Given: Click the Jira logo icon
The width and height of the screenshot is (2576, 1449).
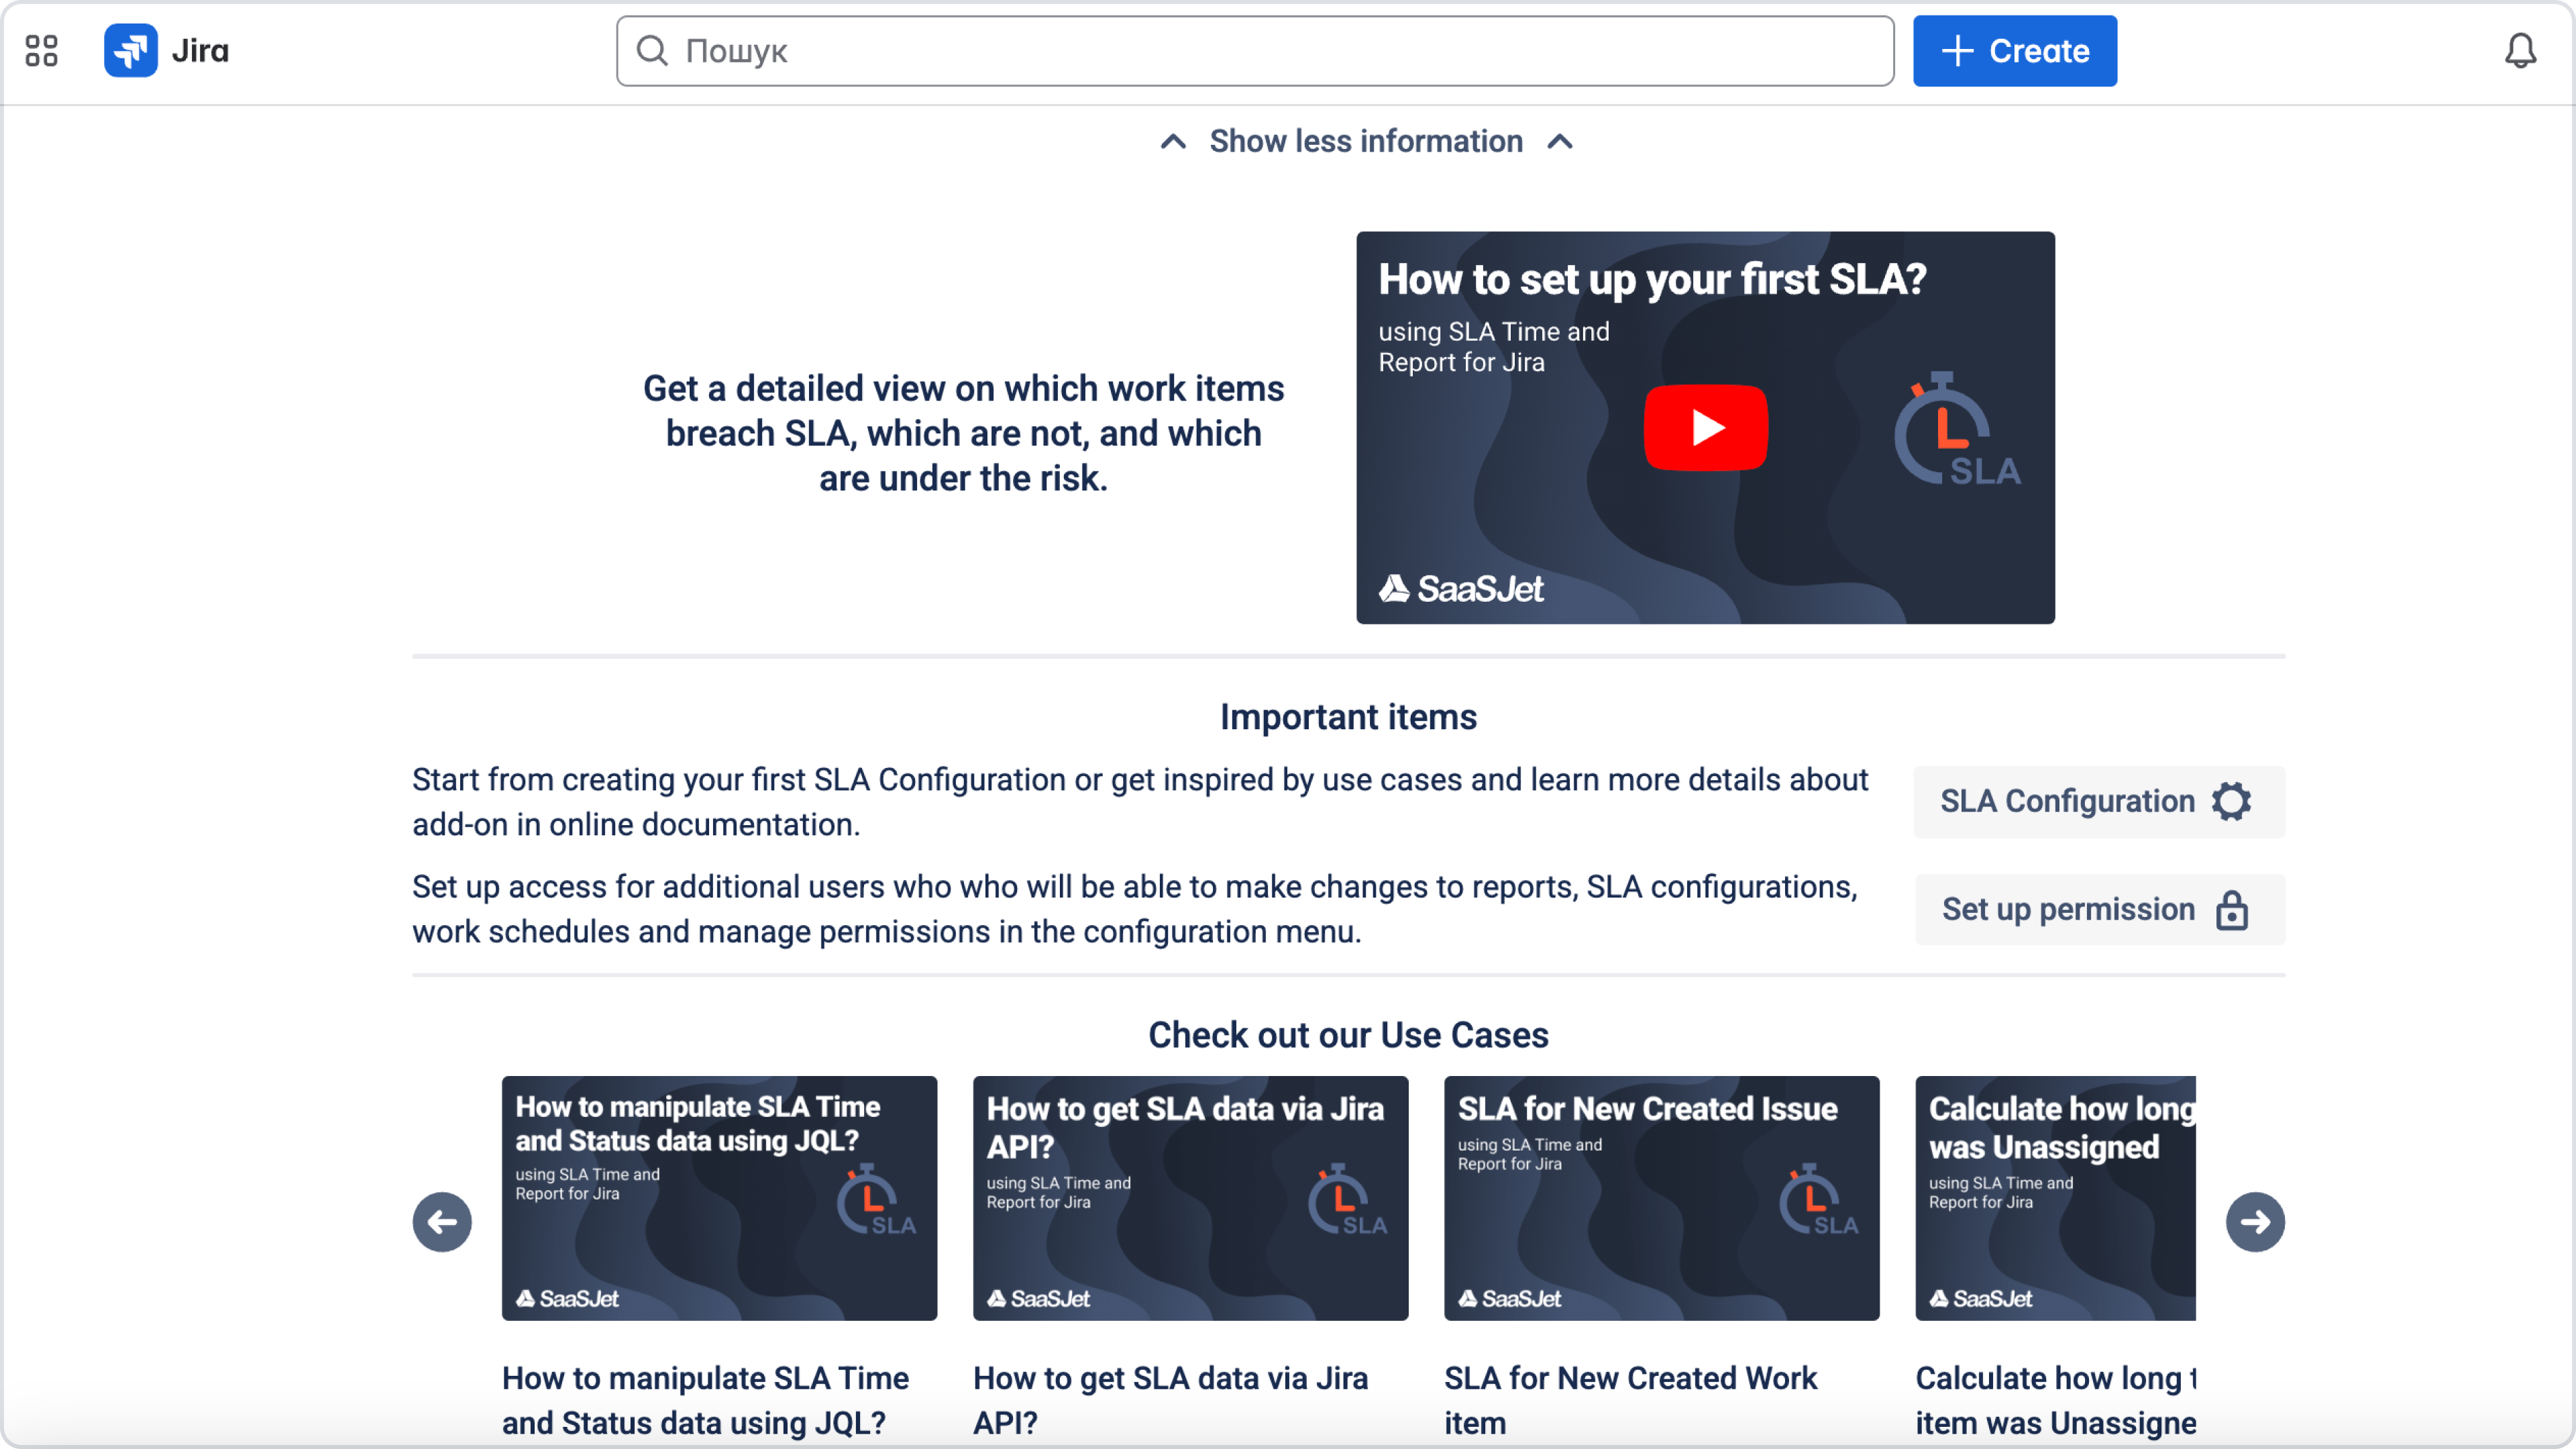Looking at the screenshot, I should [130, 51].
